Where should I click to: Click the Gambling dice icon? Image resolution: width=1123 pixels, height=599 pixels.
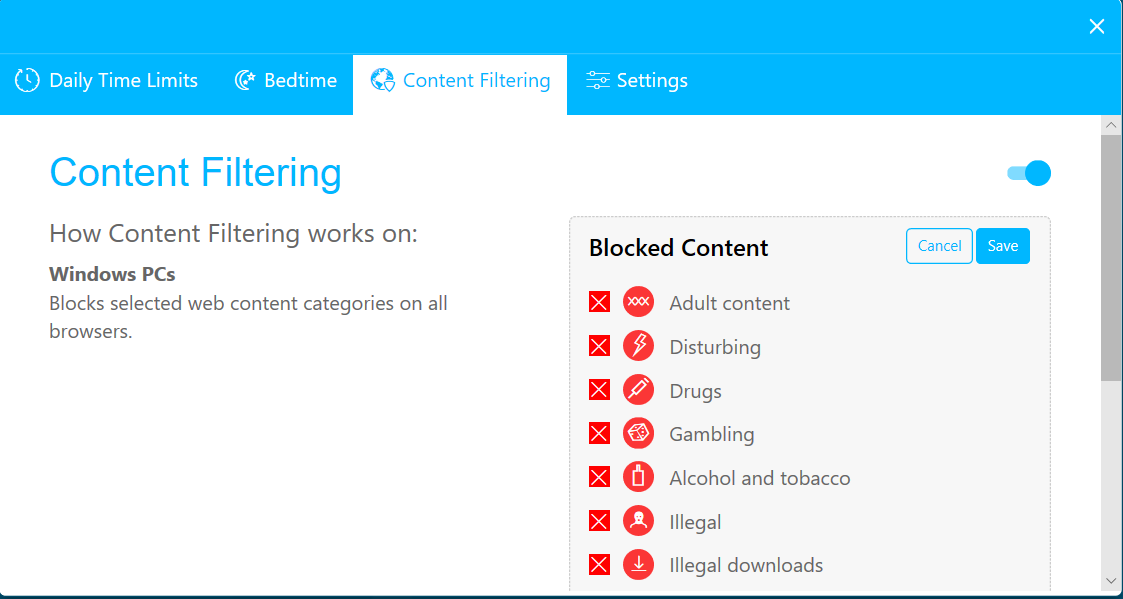(x=638, y=433)
